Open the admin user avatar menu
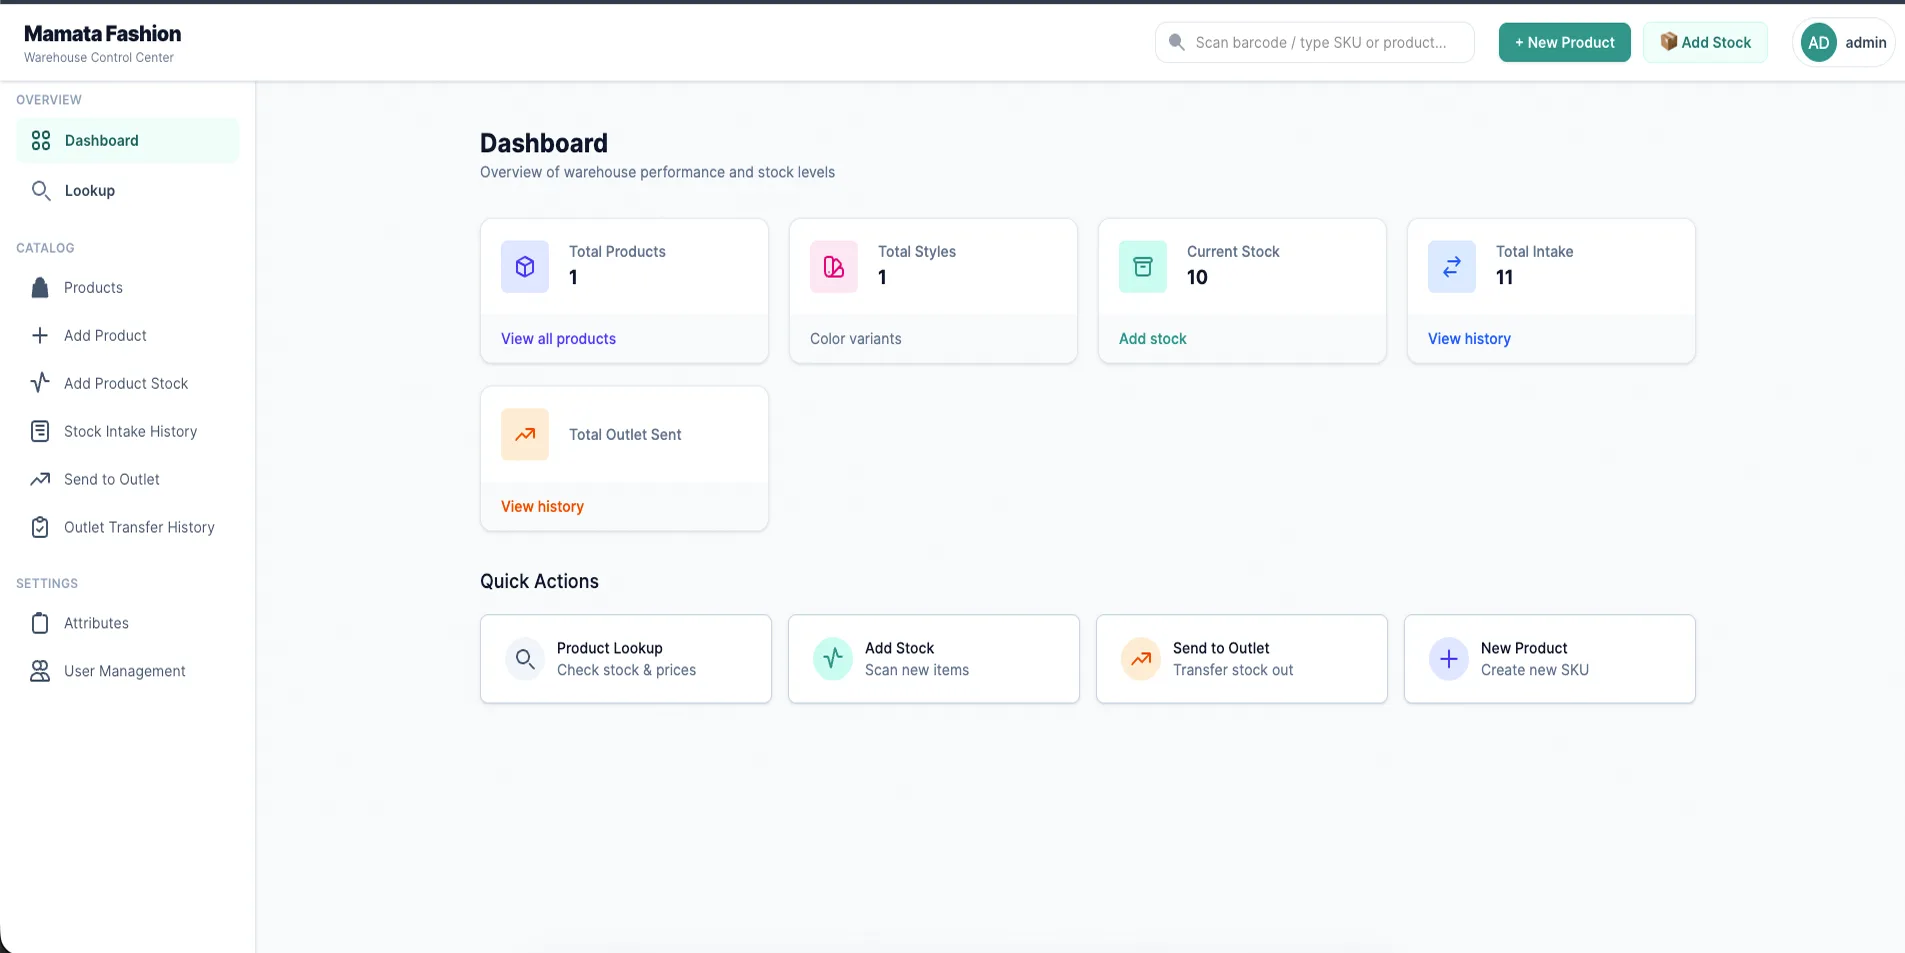The image size is (1905, 953). [x=1843, y=43]
